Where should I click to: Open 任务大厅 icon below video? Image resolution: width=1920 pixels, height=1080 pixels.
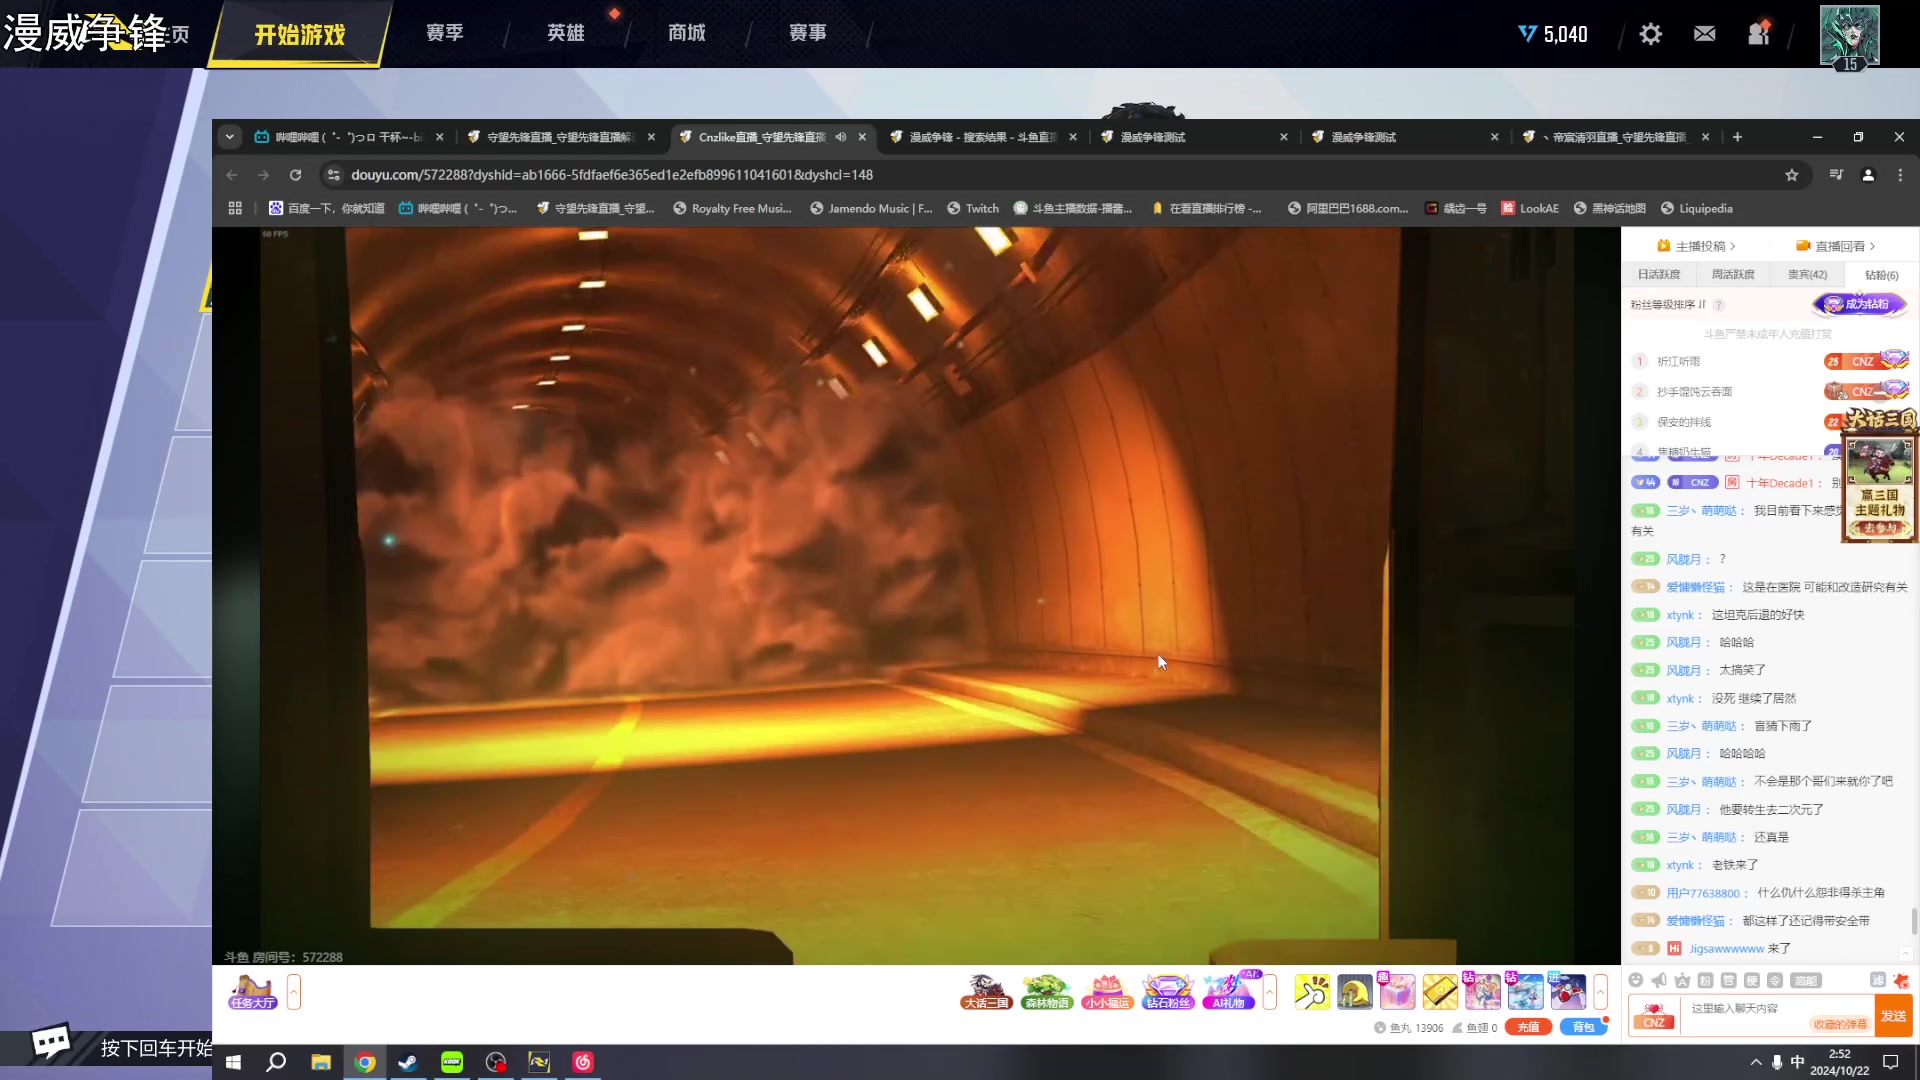coord(253,992)
